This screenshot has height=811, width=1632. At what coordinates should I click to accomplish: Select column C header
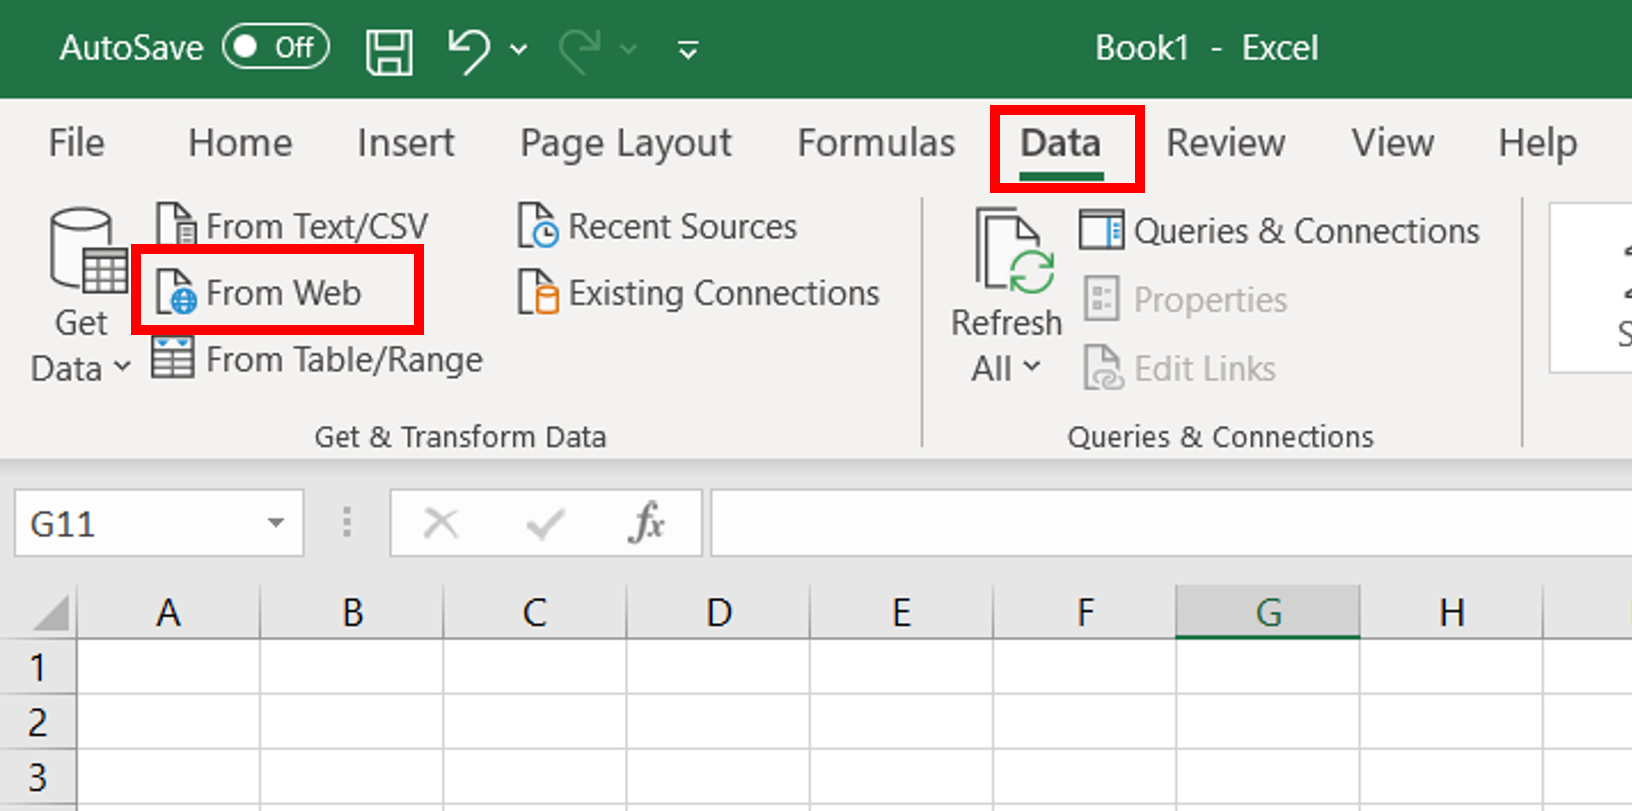pos(535,612)
